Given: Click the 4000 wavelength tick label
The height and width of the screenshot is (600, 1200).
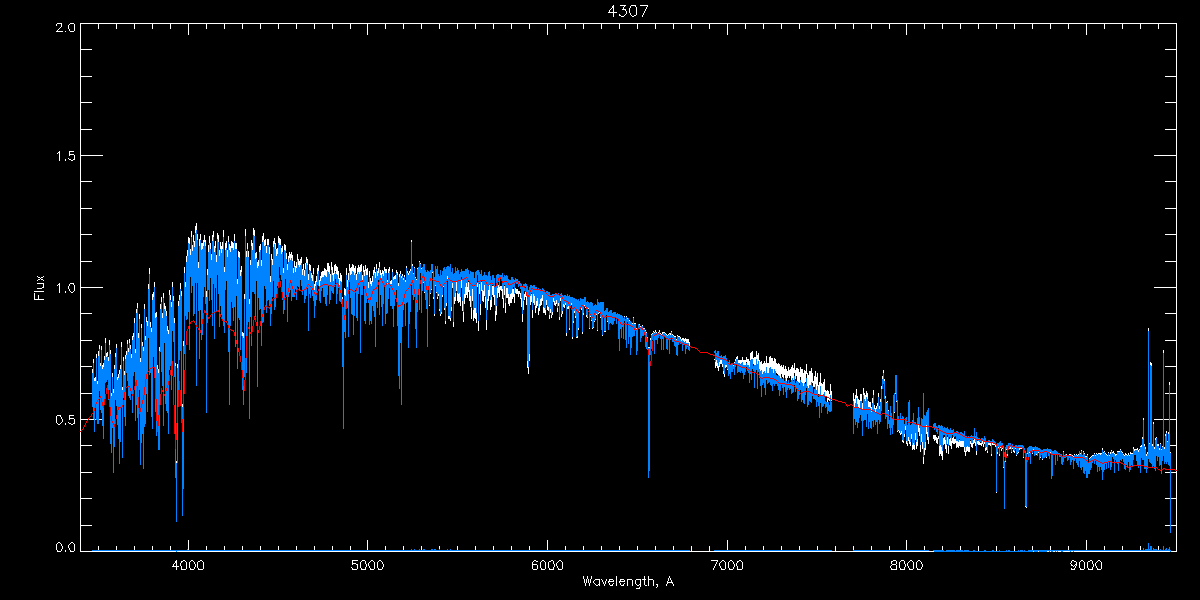Looking at the screenshot, I should tap(188, 565).
